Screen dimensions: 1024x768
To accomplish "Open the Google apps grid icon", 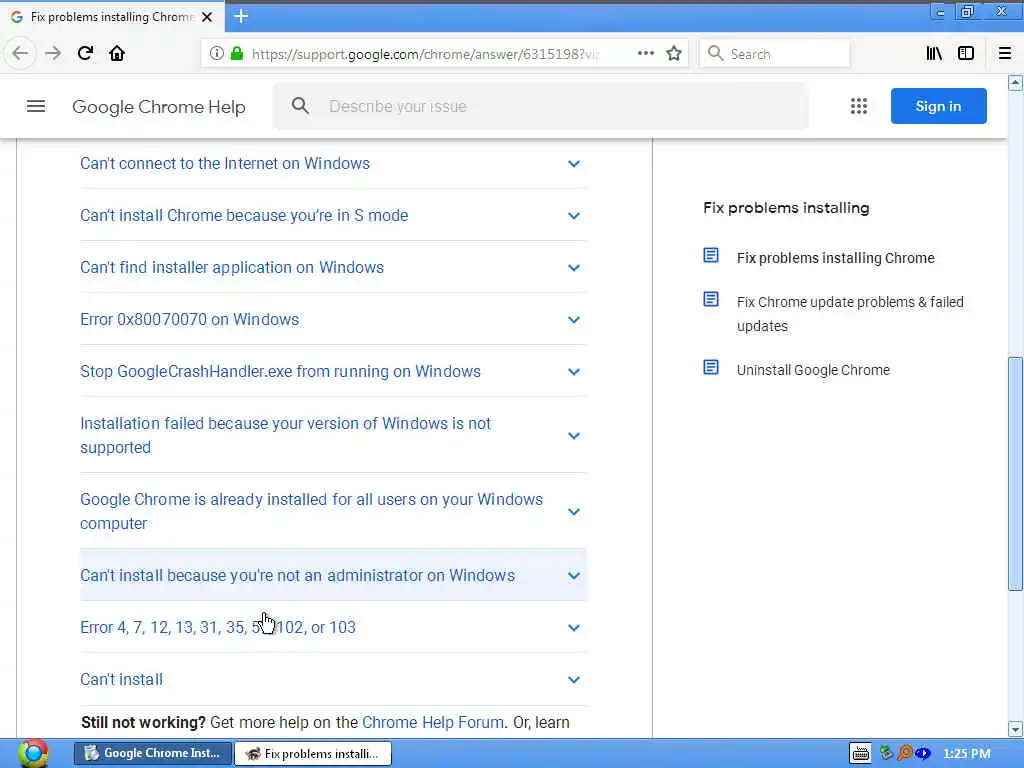I will [x=859, y=106].
